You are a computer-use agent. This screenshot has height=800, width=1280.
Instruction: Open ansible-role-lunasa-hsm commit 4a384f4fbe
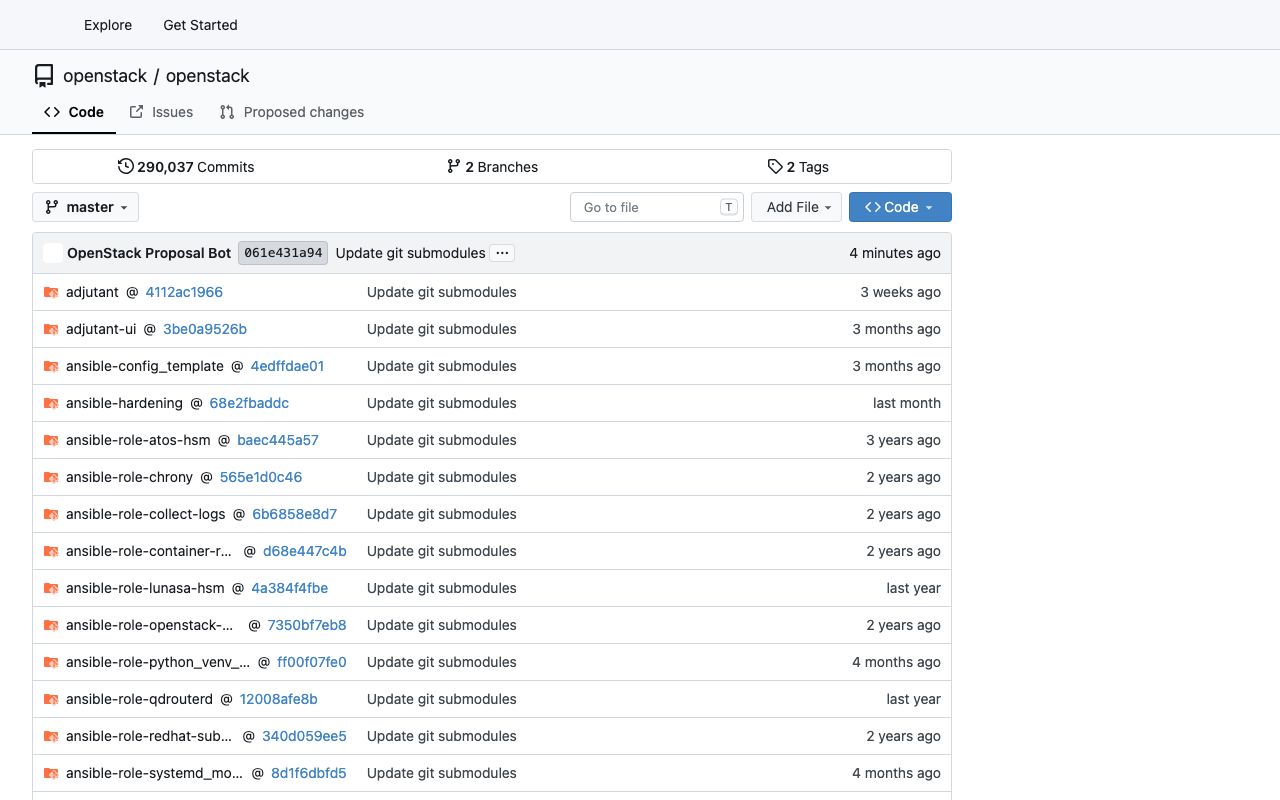tap(289, 588)
